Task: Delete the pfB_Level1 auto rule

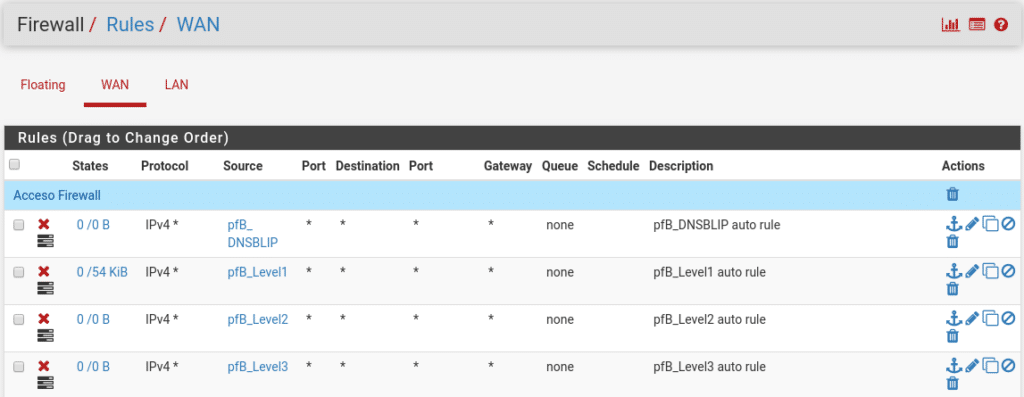Action: coord(953,289)
